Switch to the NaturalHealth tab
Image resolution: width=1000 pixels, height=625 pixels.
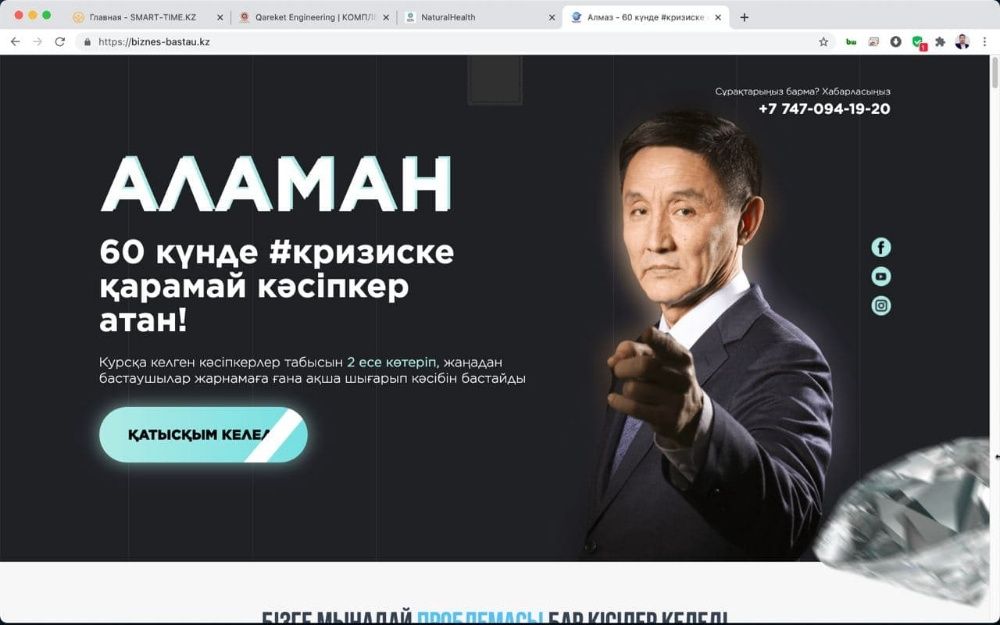(478, 18)
